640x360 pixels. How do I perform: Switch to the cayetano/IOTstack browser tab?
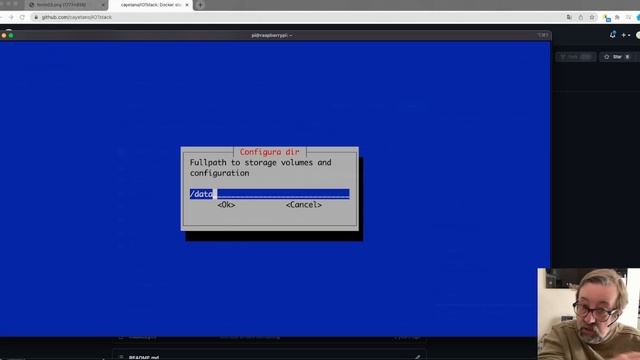[x=151, y=5]
